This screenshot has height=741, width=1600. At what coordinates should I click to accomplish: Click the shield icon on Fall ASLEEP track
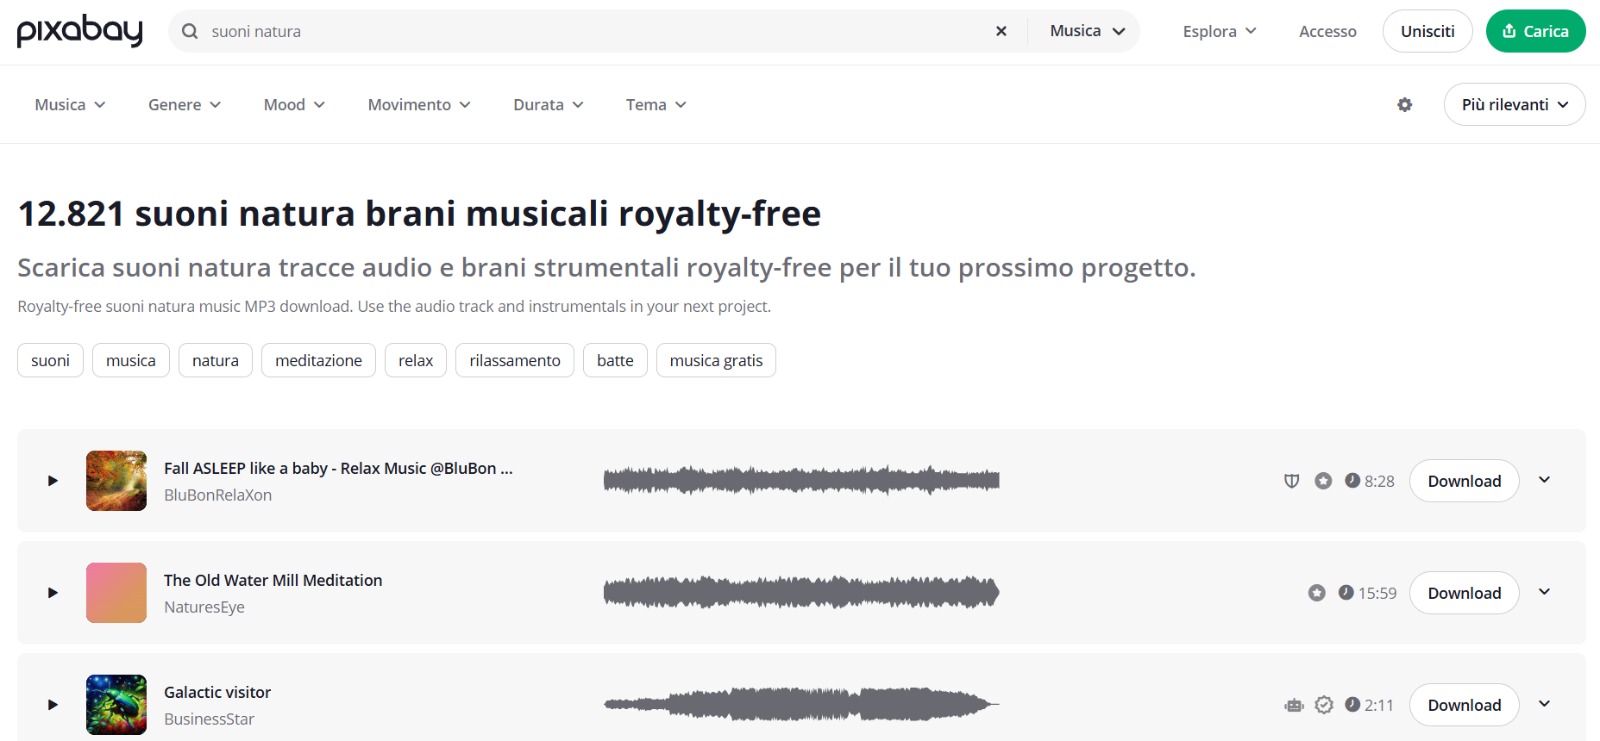click(1292, 481)
